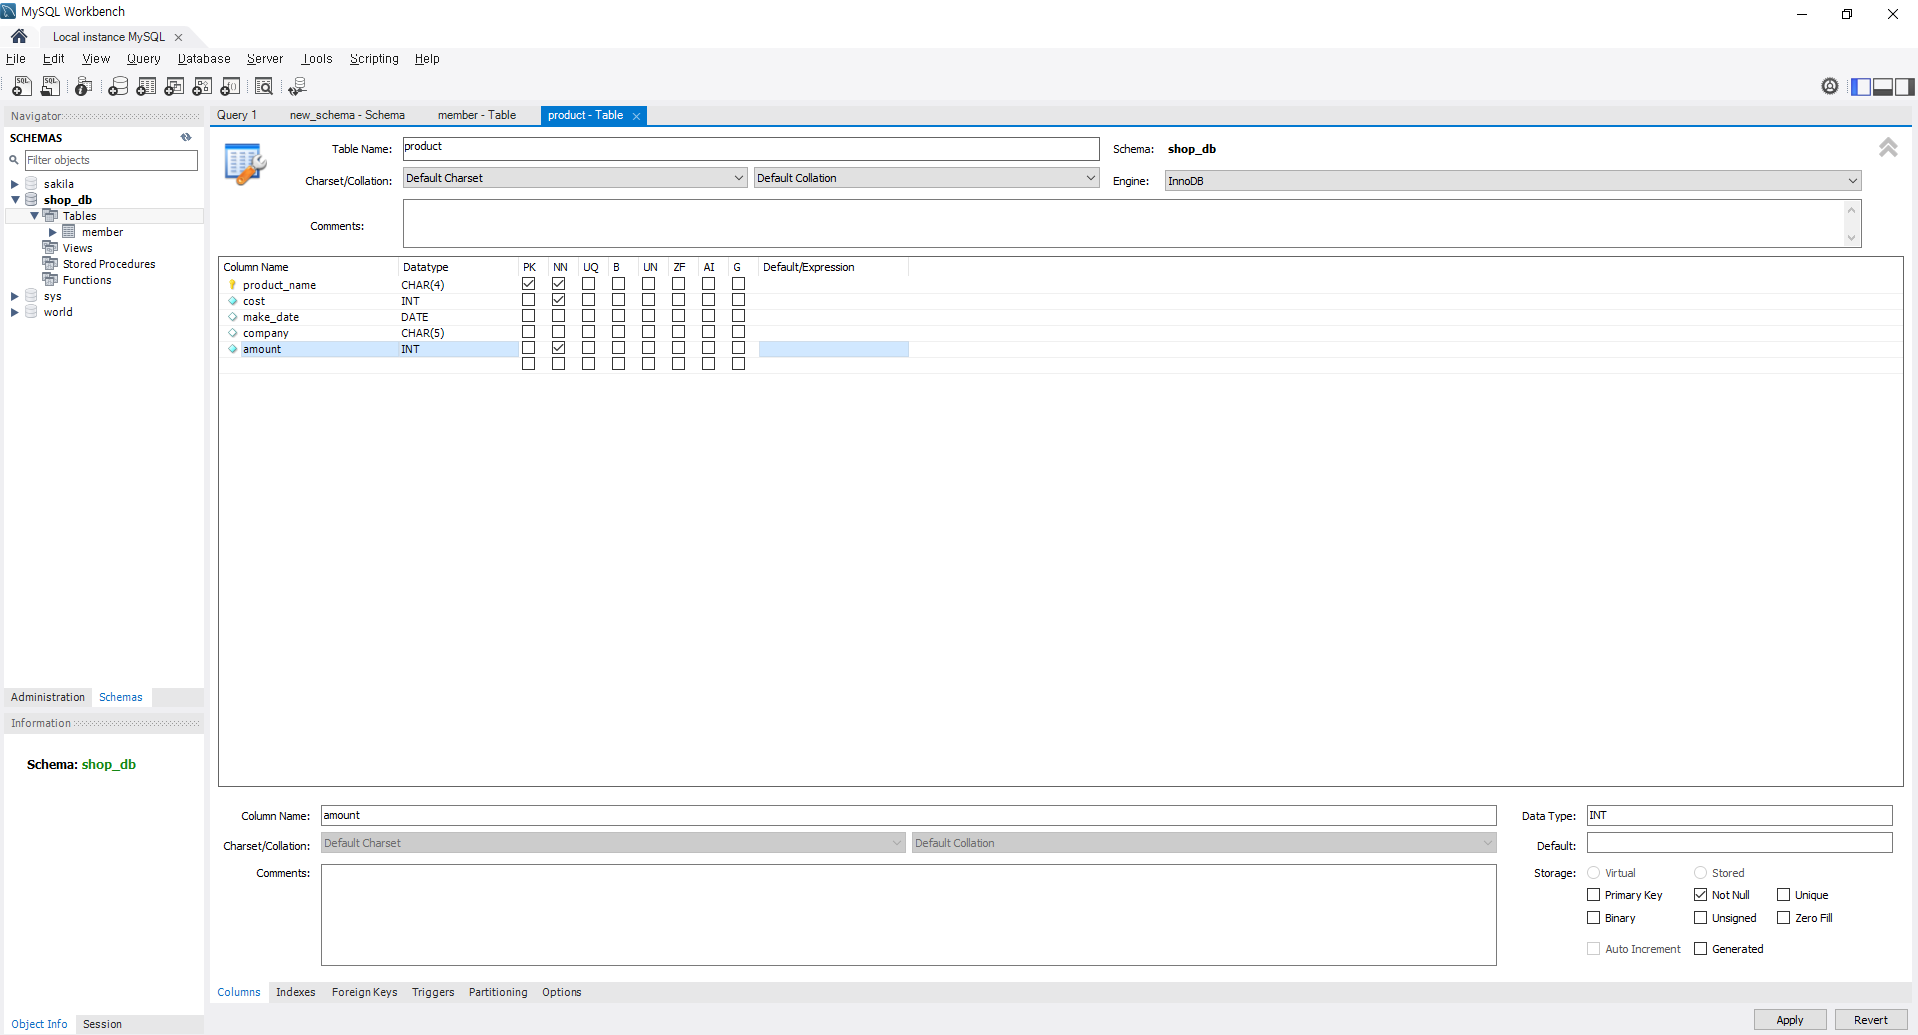Click the Filter objects search field
The image size is (1918, 1035).
[x=111, y=160]
